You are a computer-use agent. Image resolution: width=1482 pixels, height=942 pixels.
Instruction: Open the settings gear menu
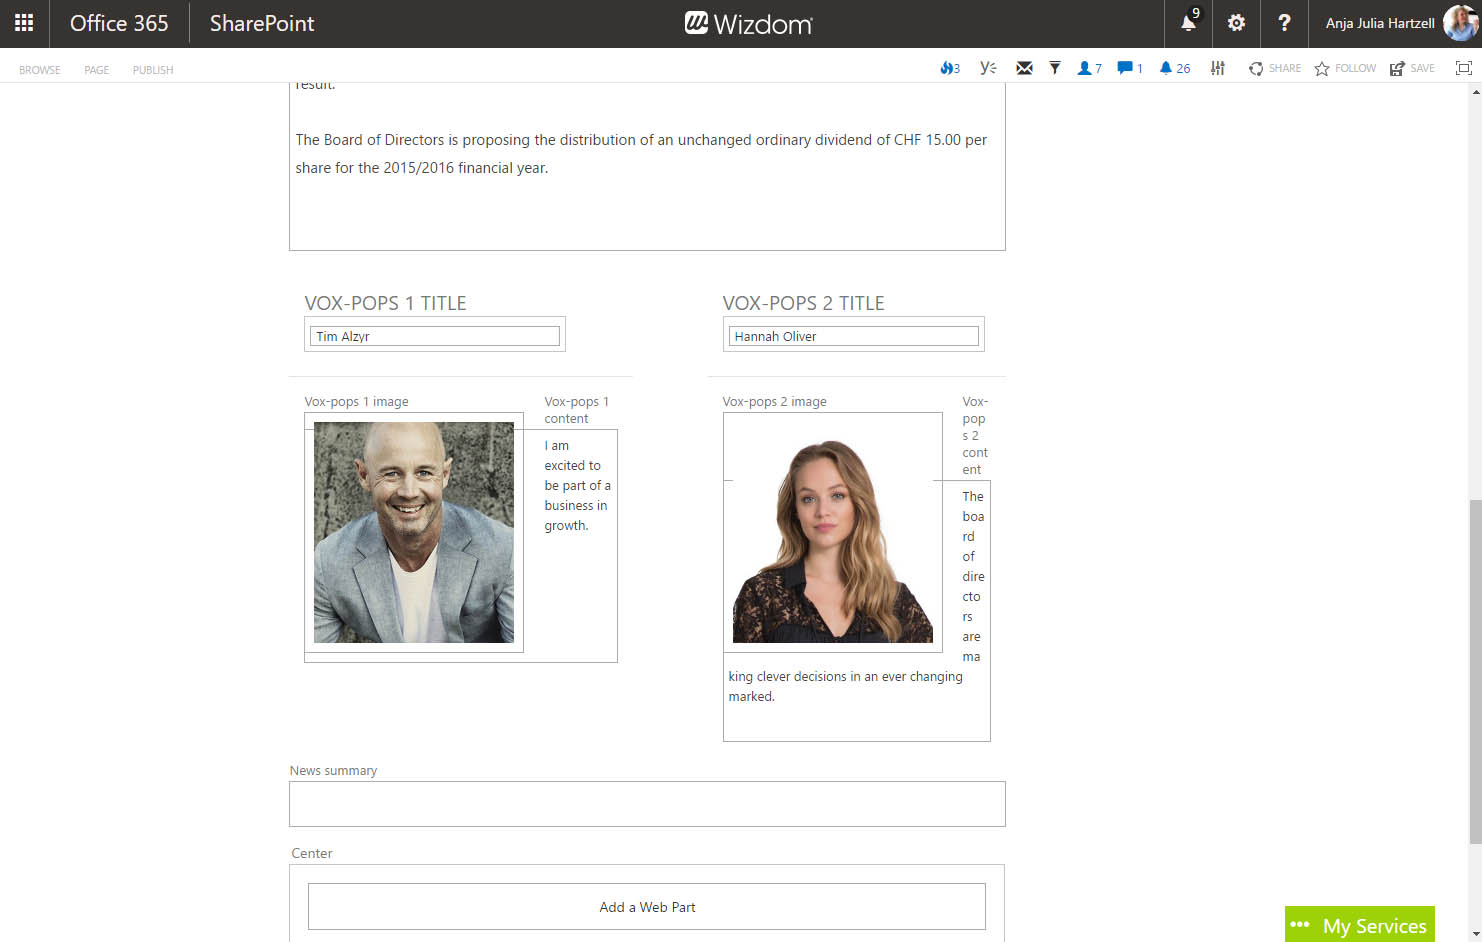click(1236, 23)
